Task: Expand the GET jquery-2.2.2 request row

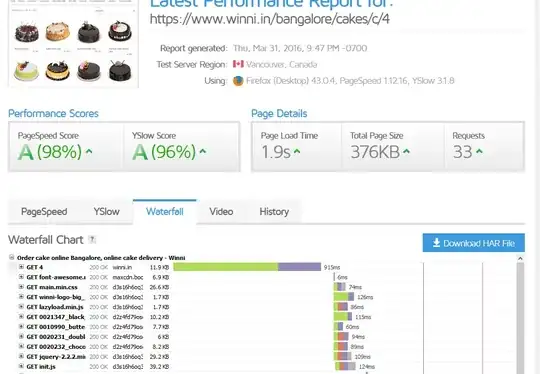Action: pyautogui.click(x=21, y=356)
